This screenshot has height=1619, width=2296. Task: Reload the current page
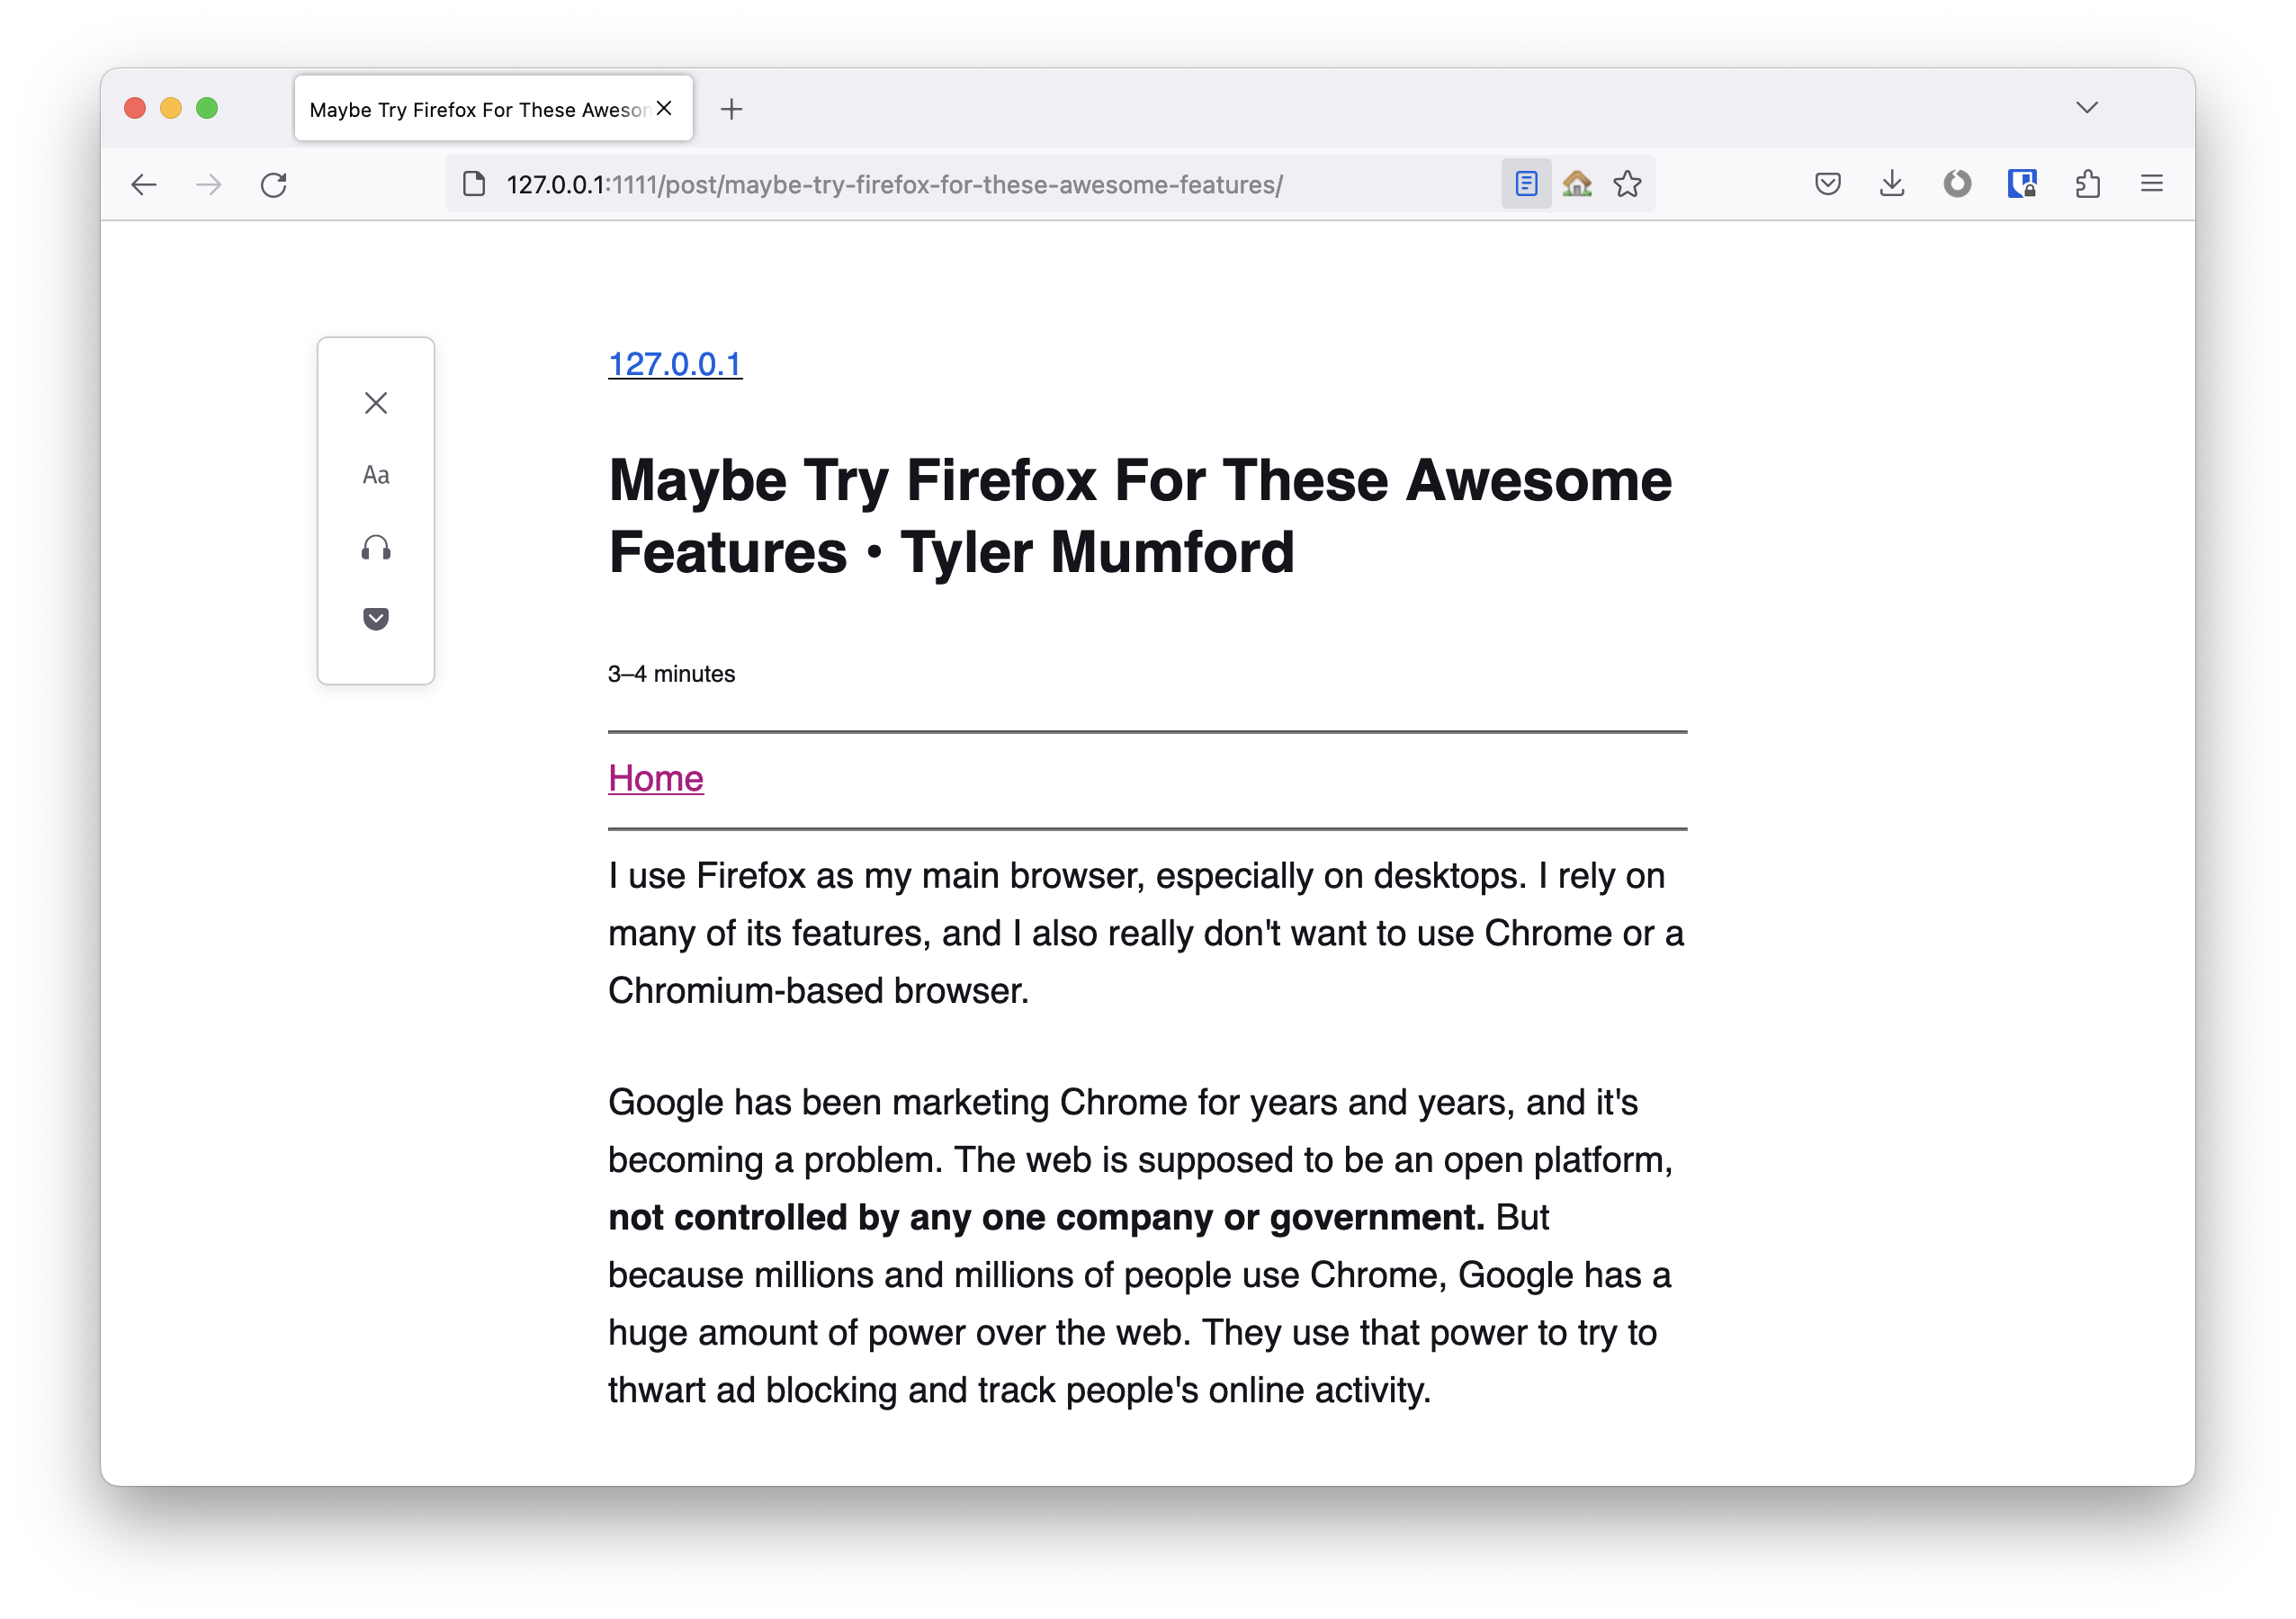point(274,184)
